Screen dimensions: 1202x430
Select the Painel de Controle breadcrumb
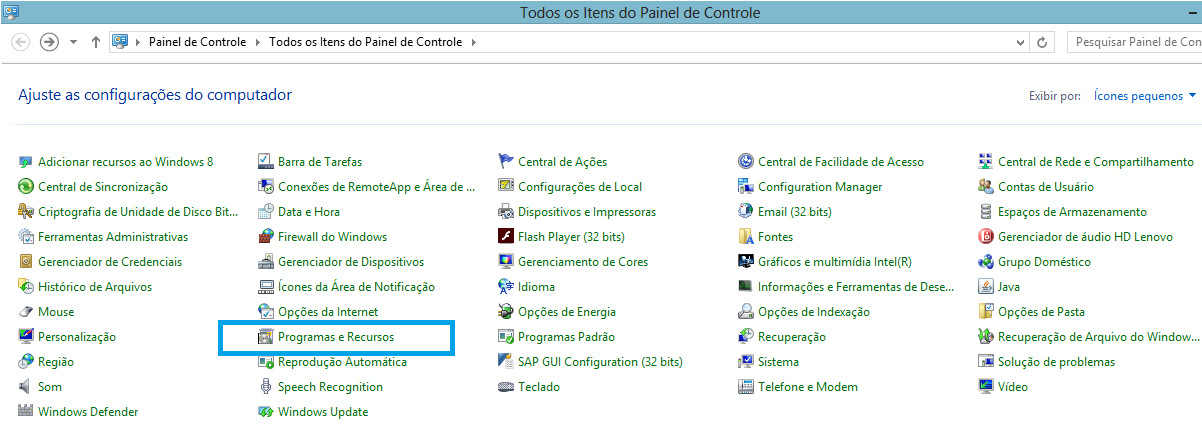(x=199, y=43)
